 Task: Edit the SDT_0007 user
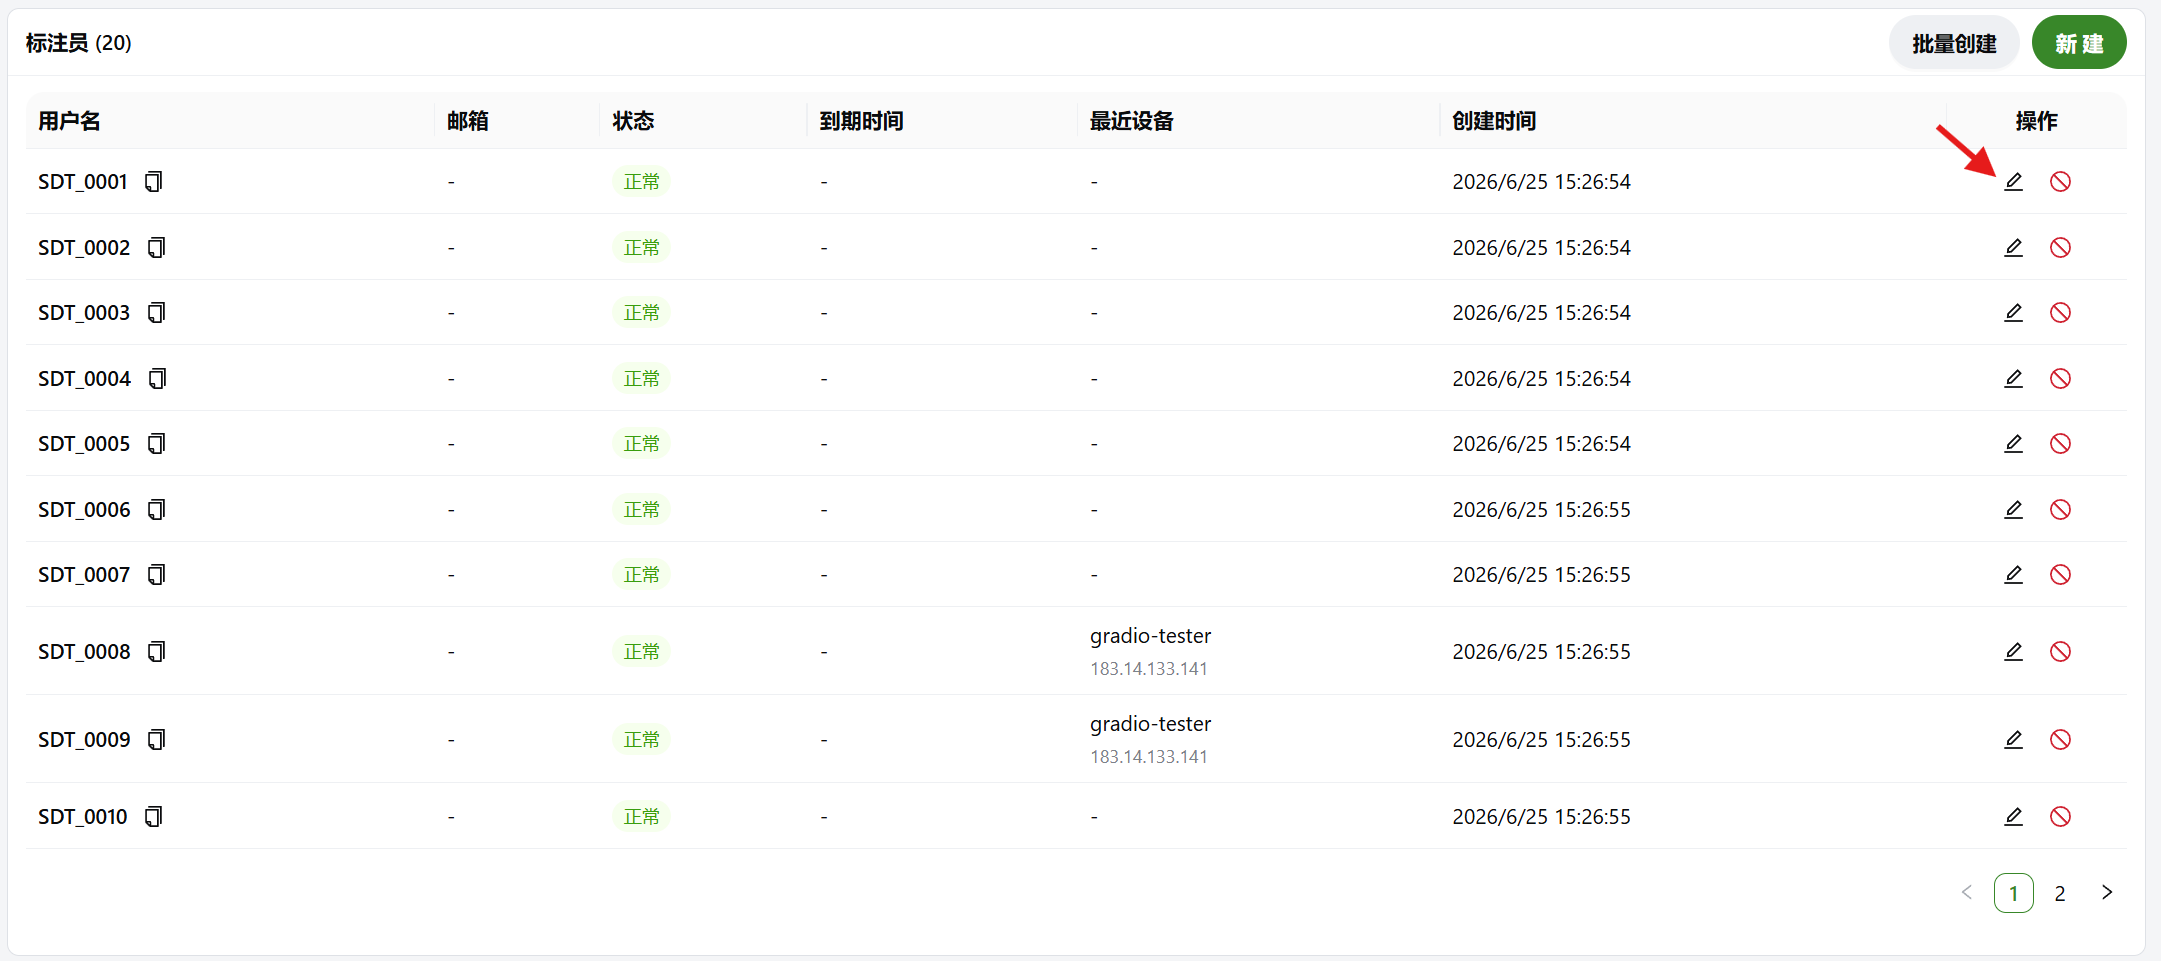coord(2013,574)
